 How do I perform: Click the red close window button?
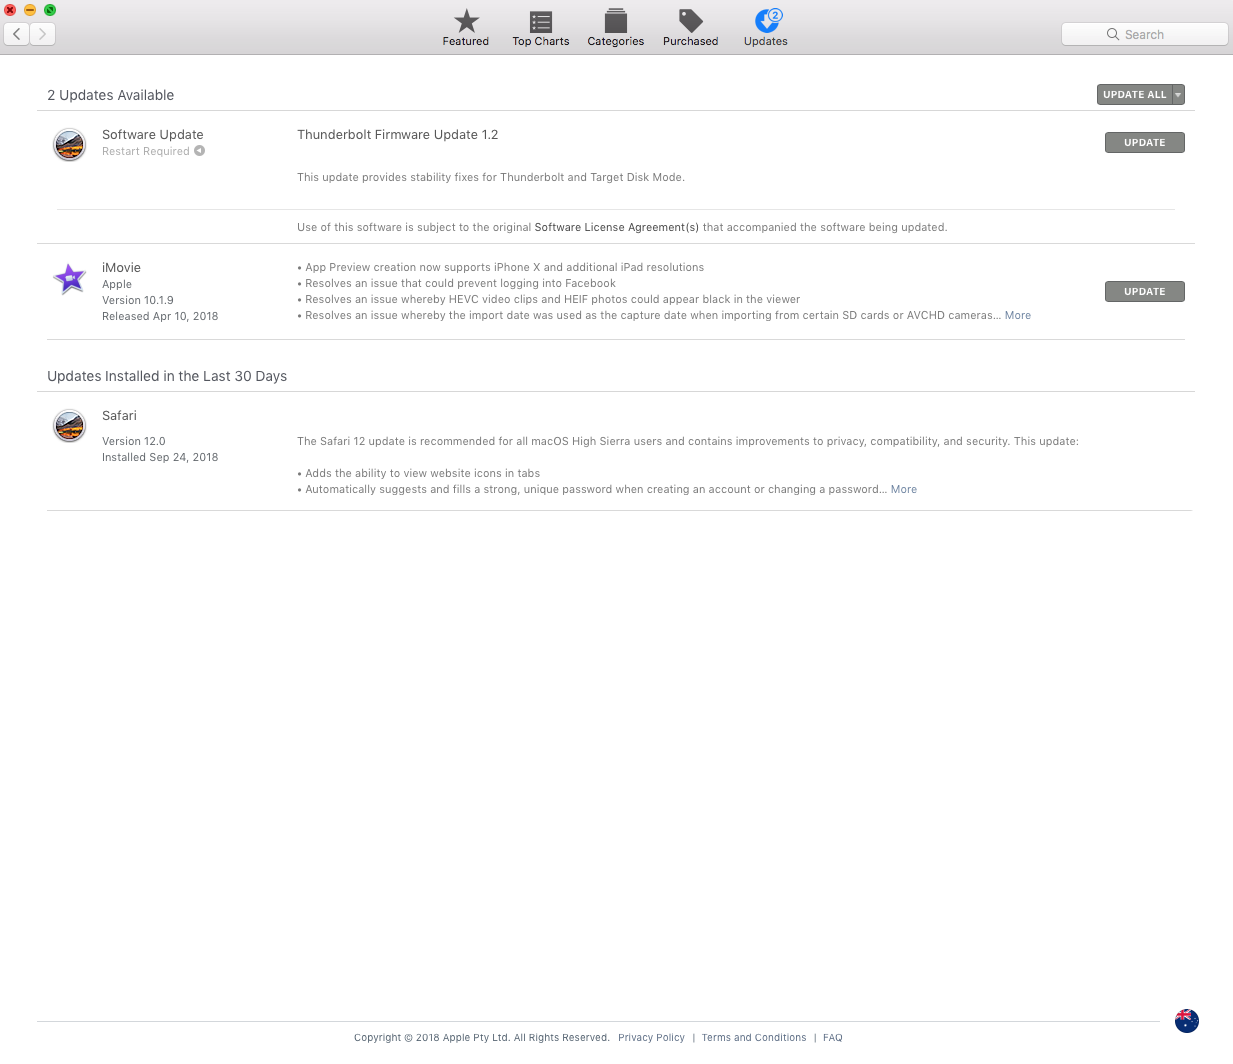(x=10, y=10)
